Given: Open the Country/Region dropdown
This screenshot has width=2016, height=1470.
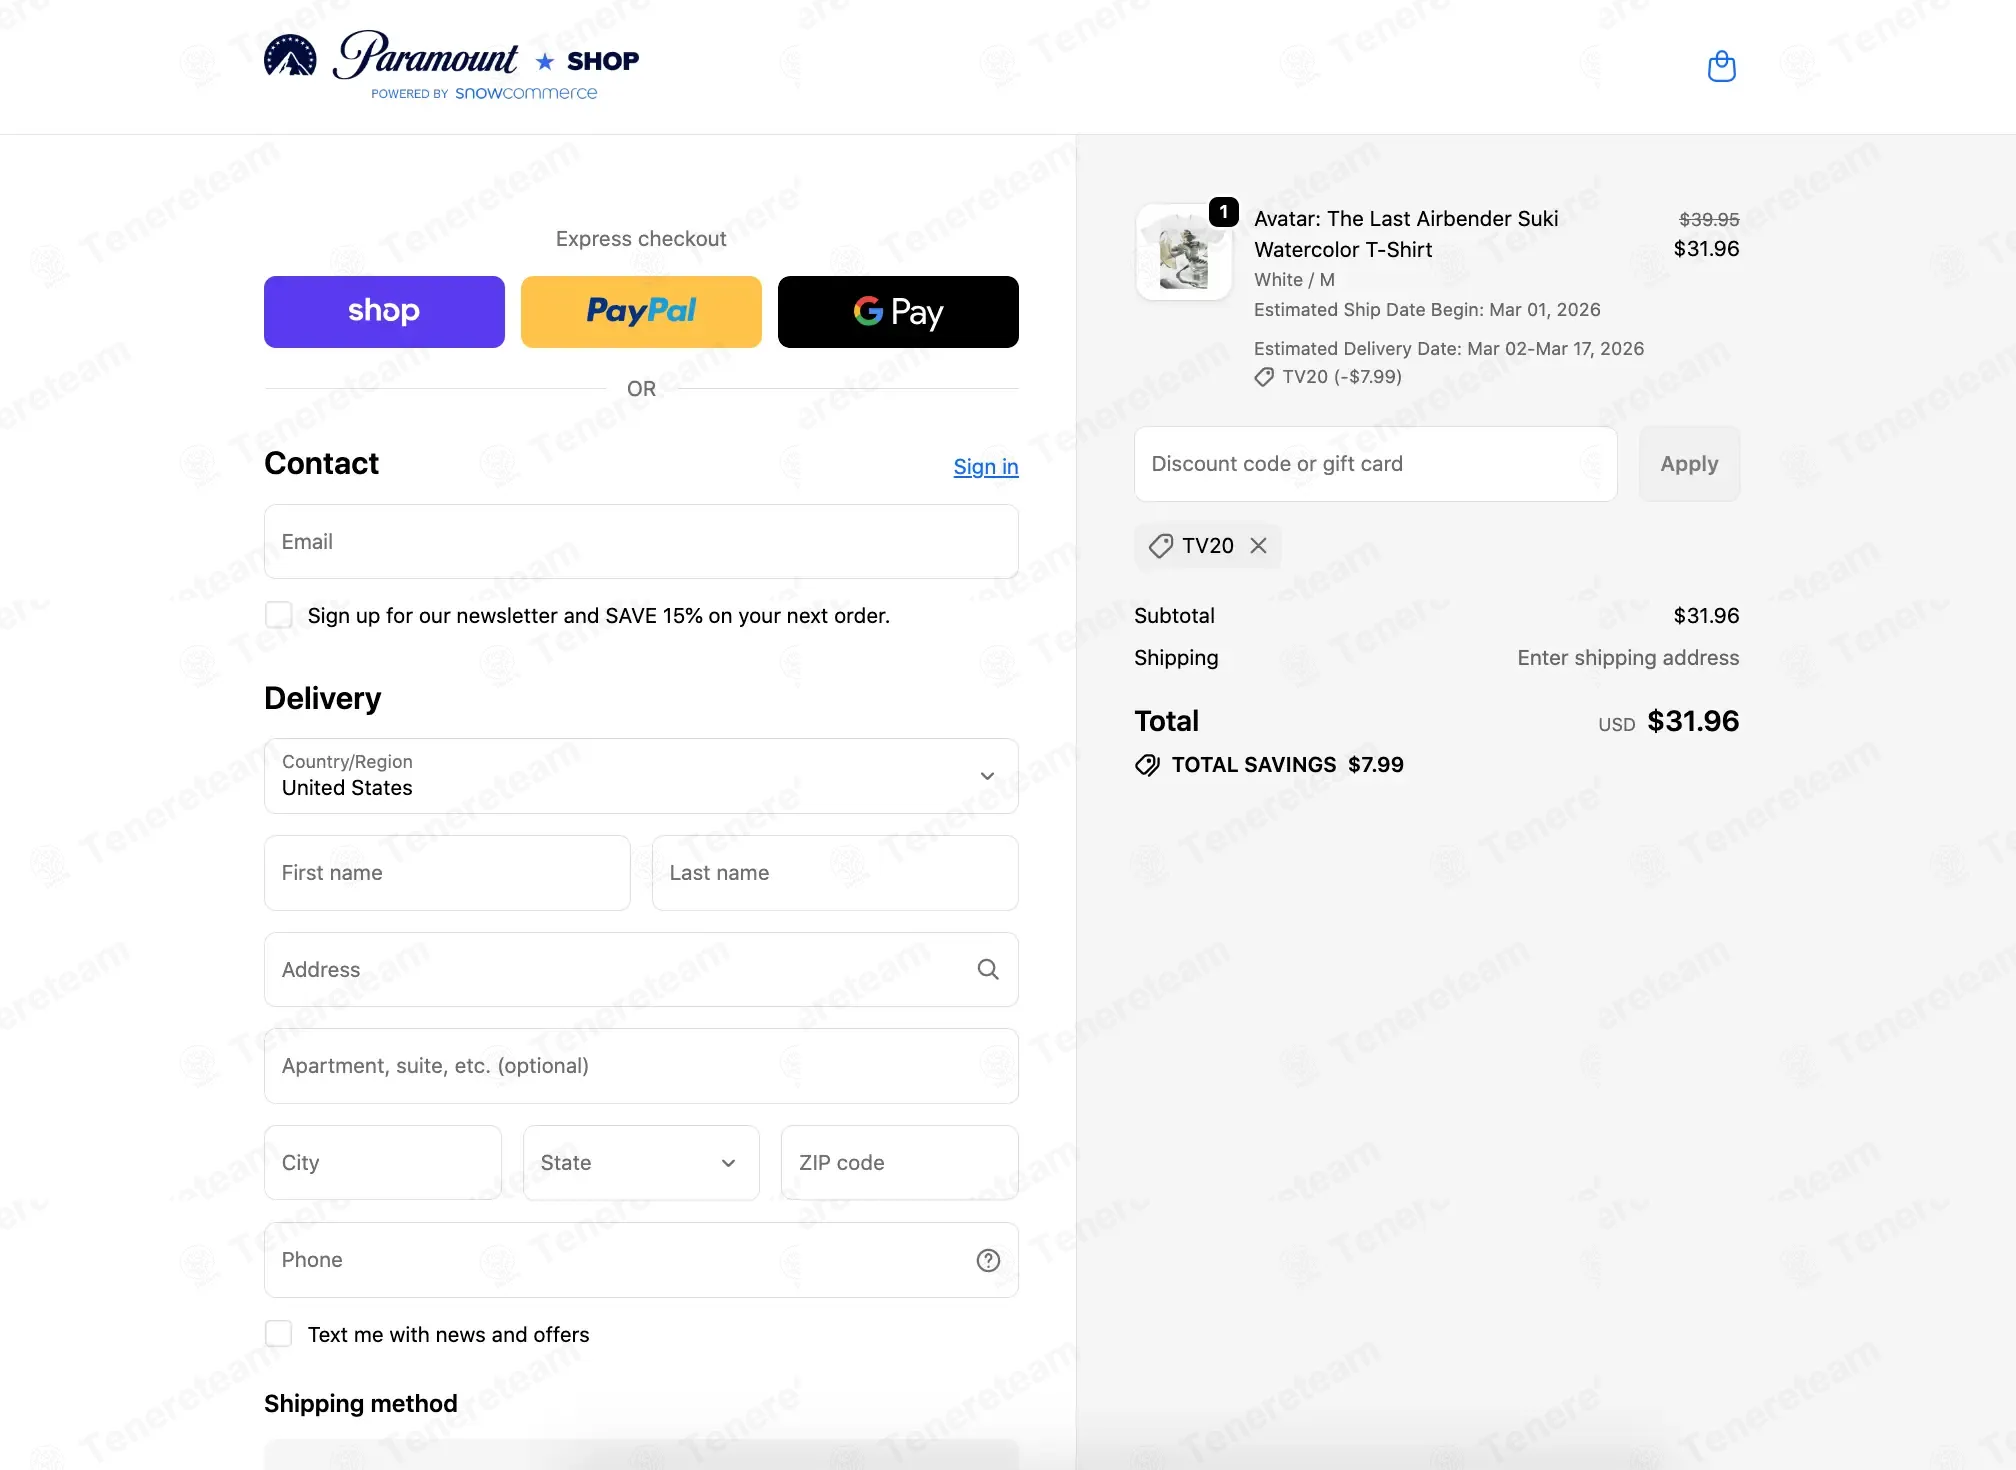Looking at the screenshot, I should tap(641, 776).
